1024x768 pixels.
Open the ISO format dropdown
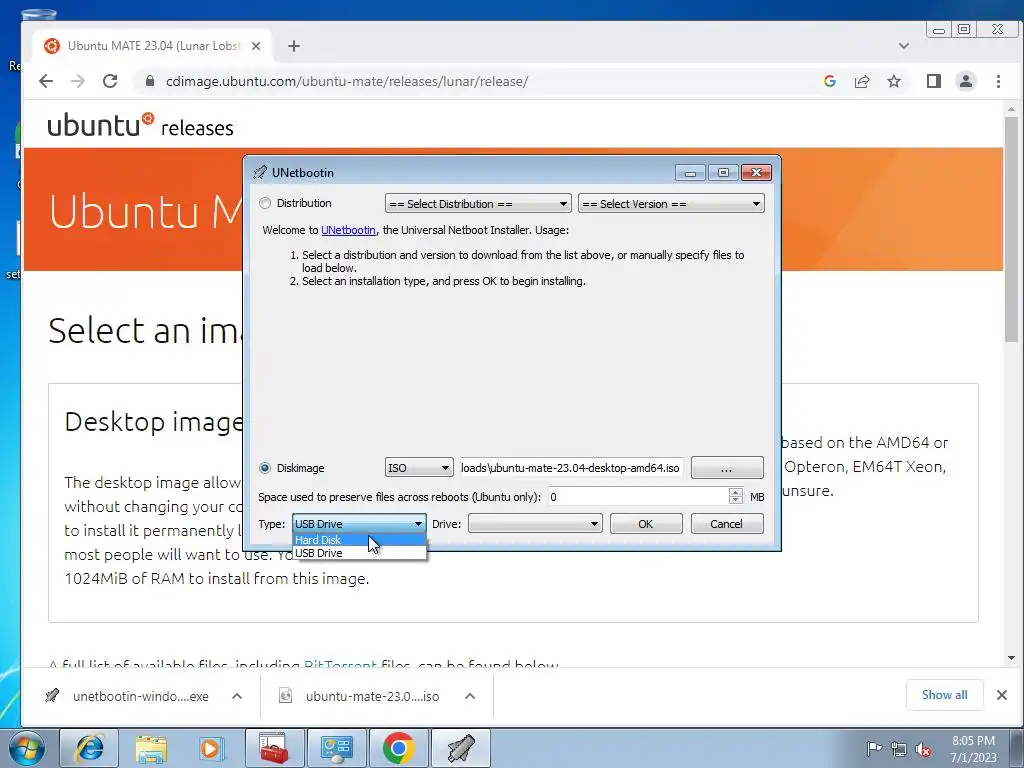click(x=419, y=468)
